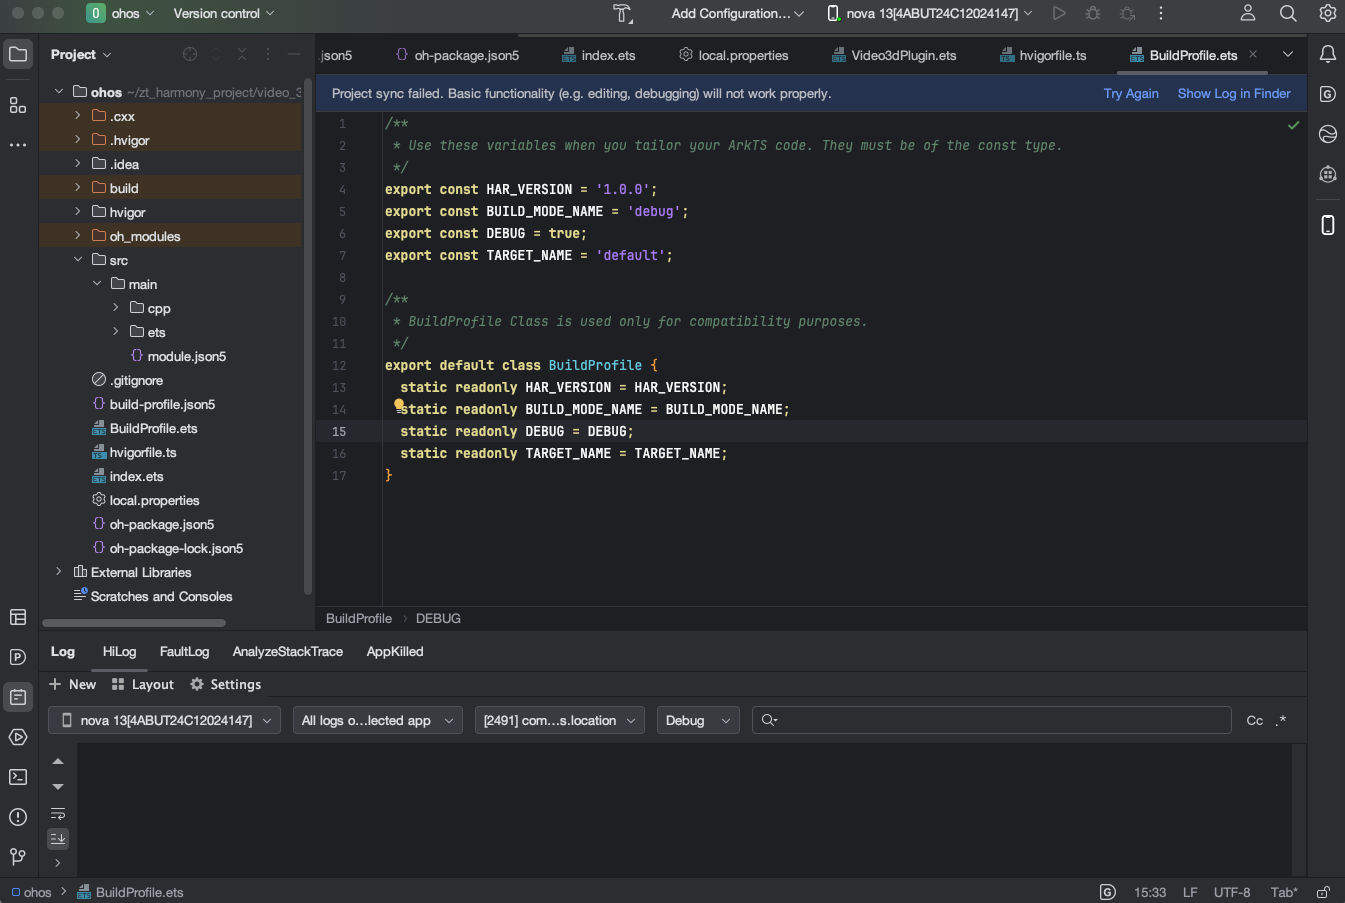Click the Project panel horizontal scrollbar

click(133, 623)
